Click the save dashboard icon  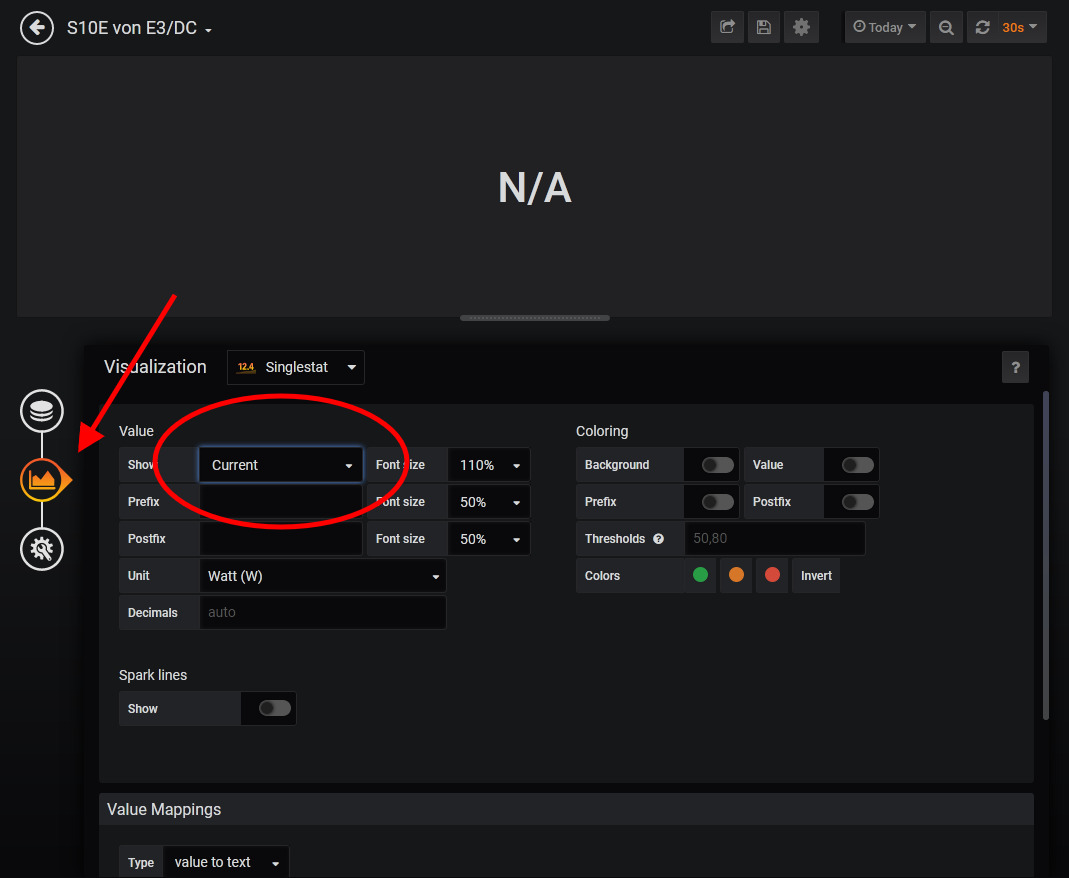(764, 28)
